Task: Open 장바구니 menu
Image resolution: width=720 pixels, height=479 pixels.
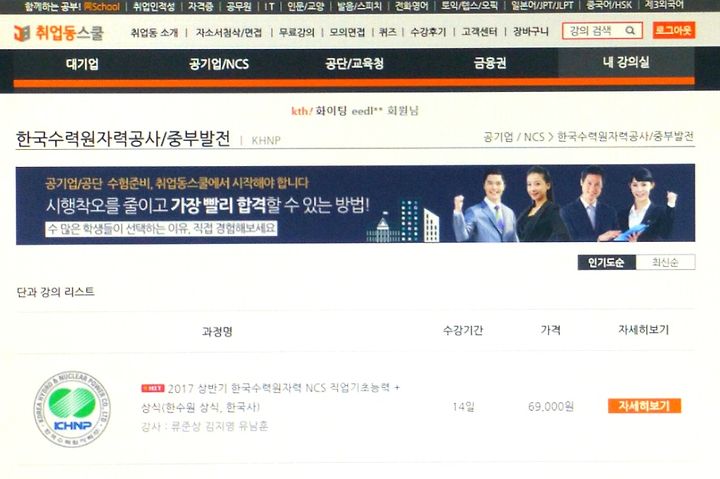Action: tap(531, 32)
